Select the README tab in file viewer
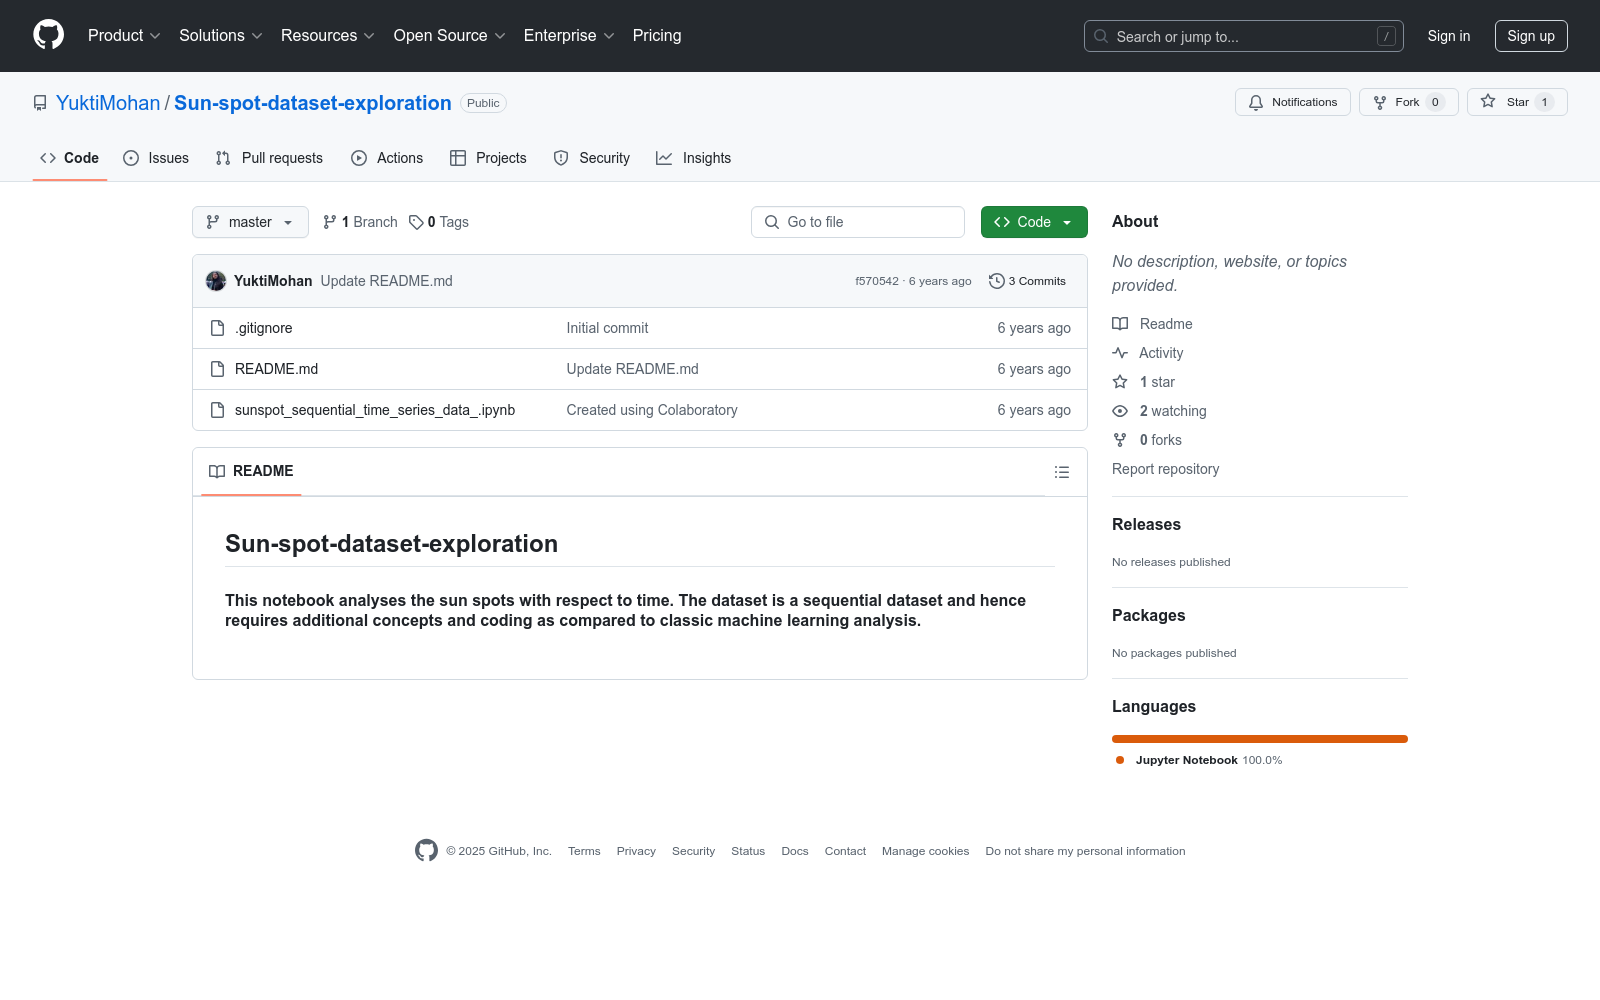Screen dimensions: 1600x1000 pyautogui.click(x=251, y=471)
